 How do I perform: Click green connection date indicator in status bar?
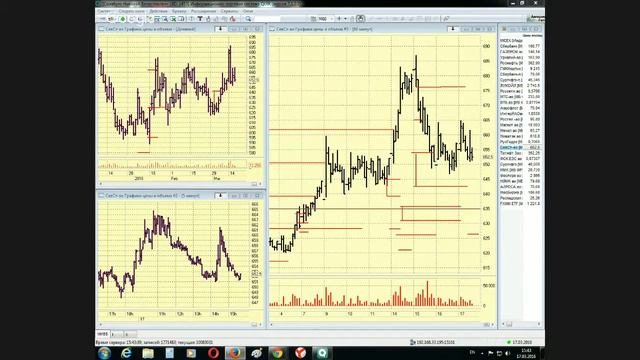519,342
